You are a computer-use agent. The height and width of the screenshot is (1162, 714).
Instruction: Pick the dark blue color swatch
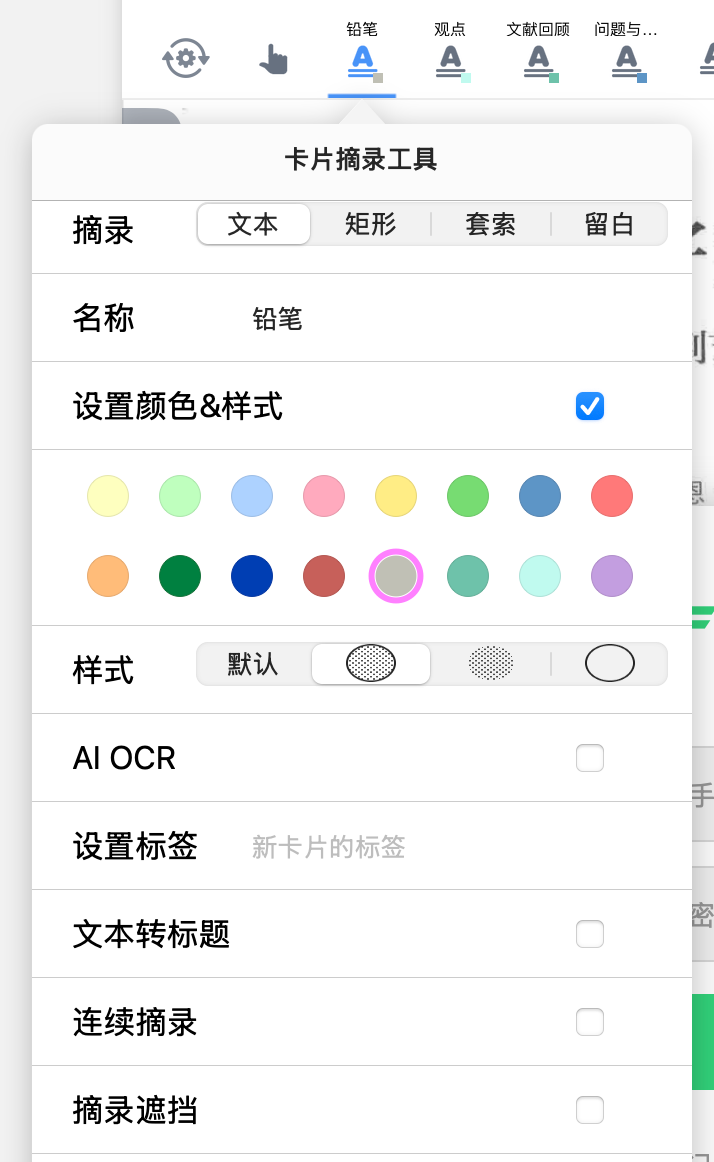click(252, 576)
